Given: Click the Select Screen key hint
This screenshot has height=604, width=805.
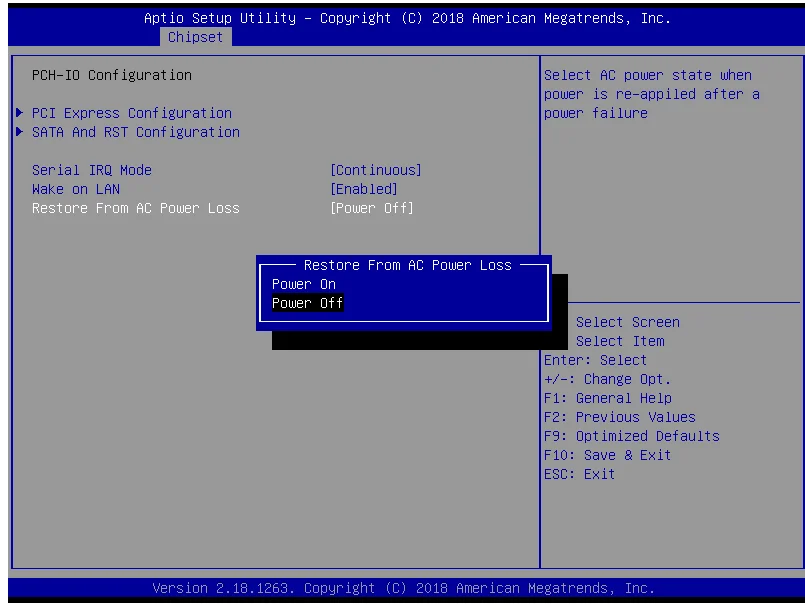Looking at the screenshot, I should pos(628,322).
